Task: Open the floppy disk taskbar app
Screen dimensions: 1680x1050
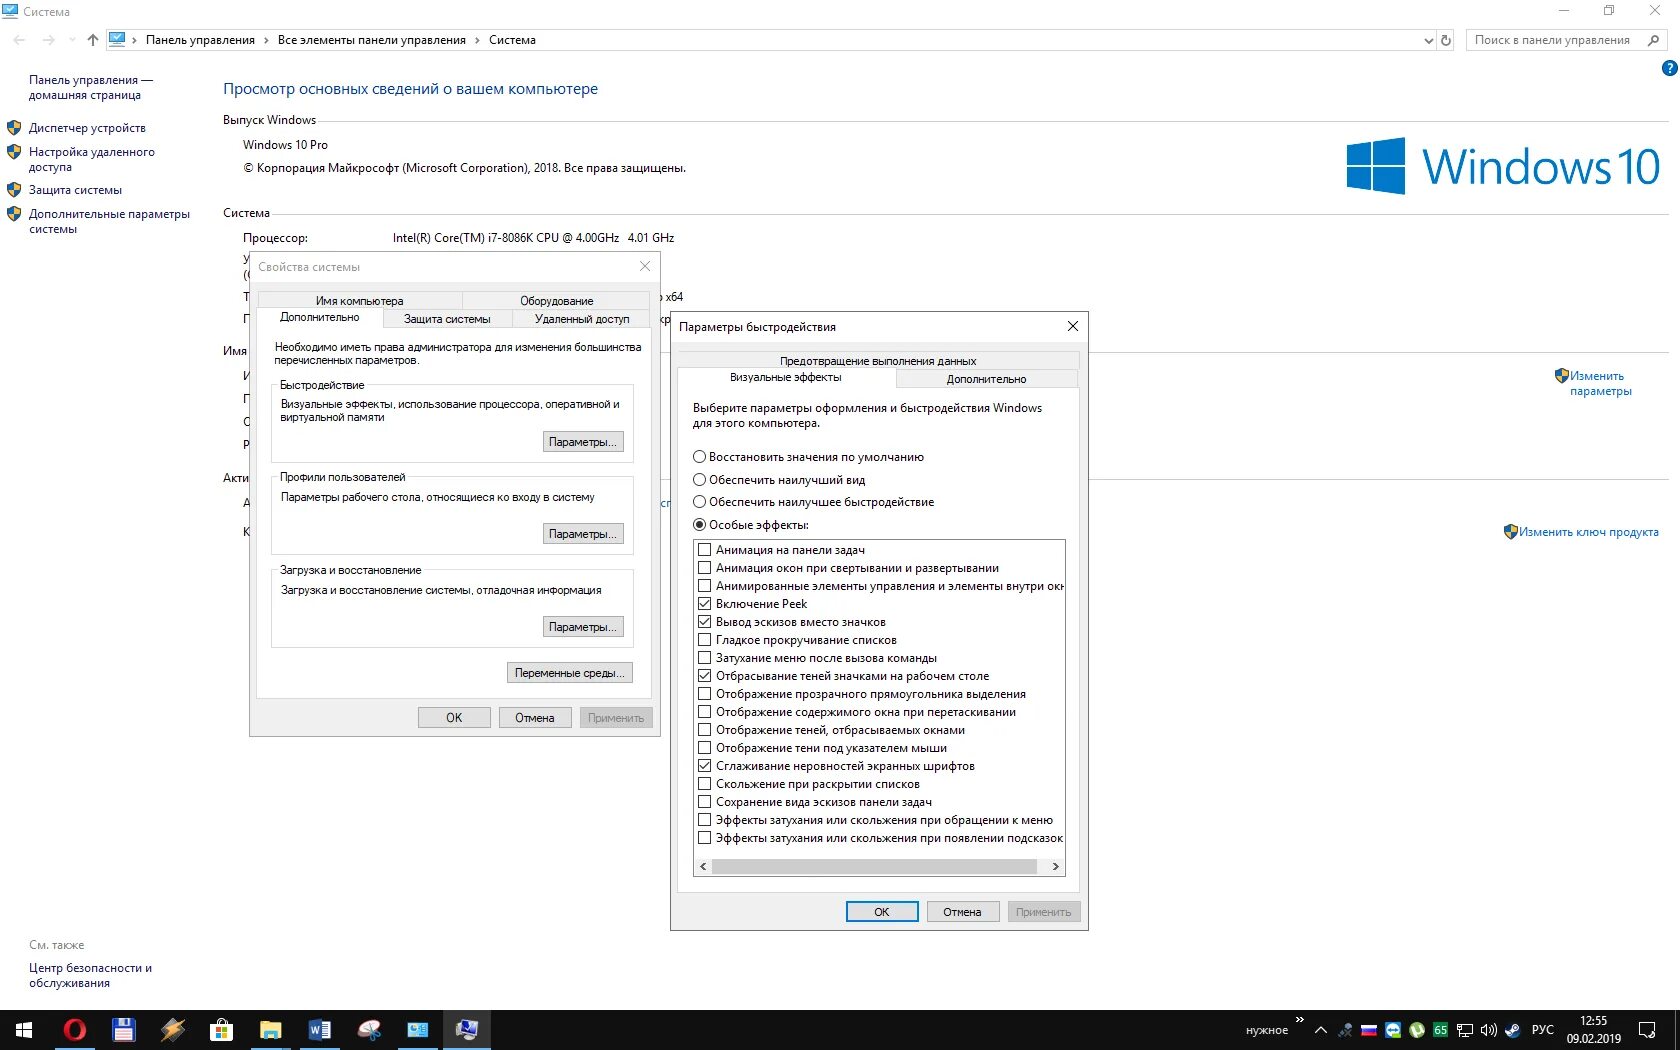Action: pyautogui.click(x=123, y=1030)
